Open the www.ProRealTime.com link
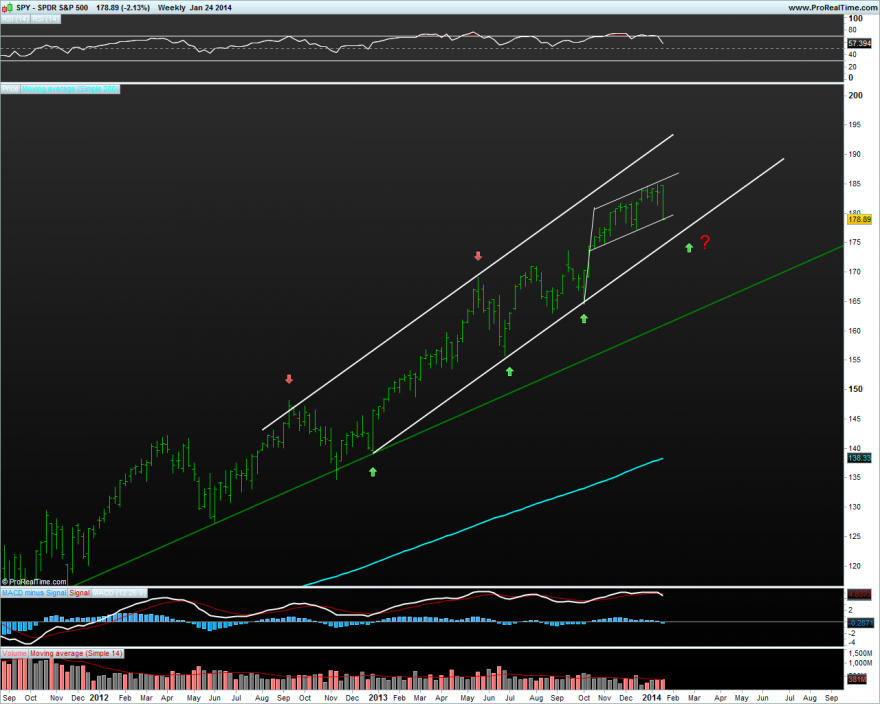The image size is (880, 704). point(832,7)
